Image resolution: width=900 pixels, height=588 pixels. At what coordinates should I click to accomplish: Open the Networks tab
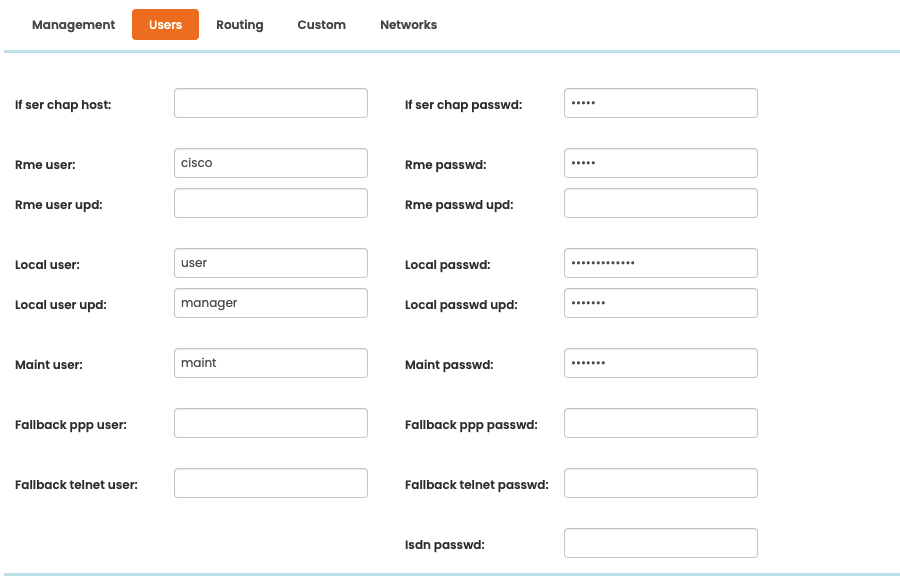(409, 25)
